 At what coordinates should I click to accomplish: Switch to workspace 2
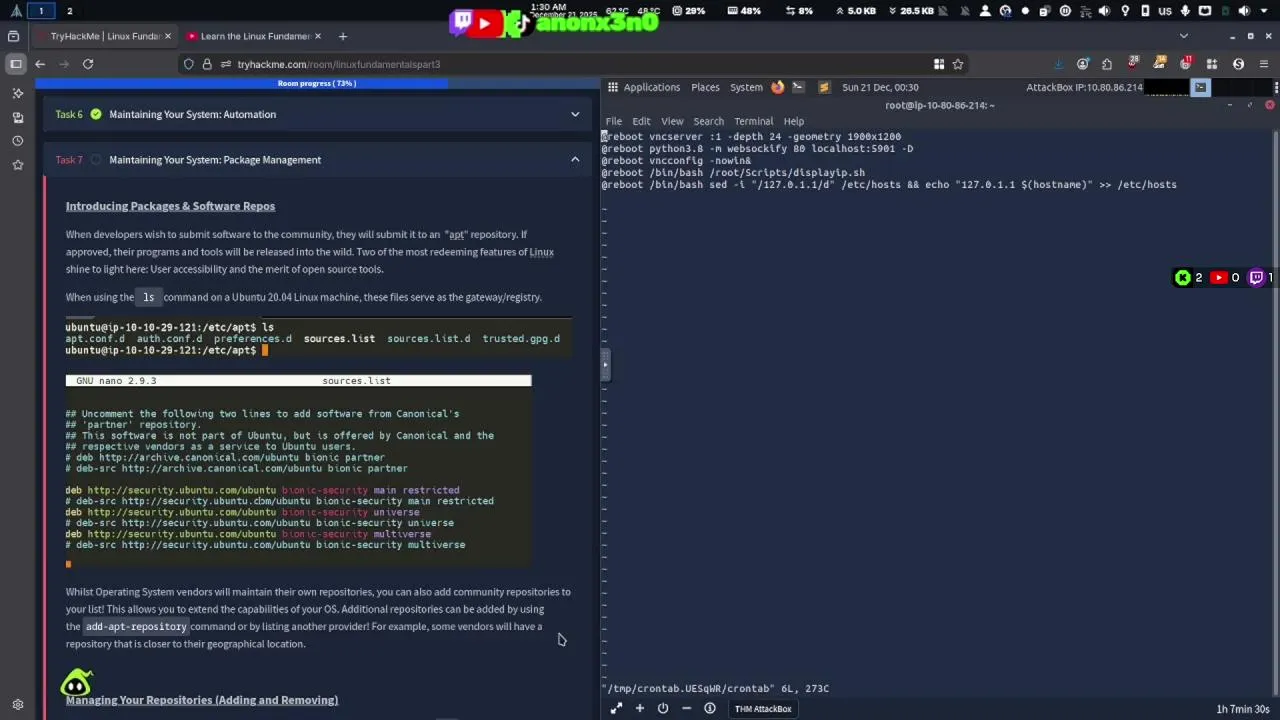point(69,11)
